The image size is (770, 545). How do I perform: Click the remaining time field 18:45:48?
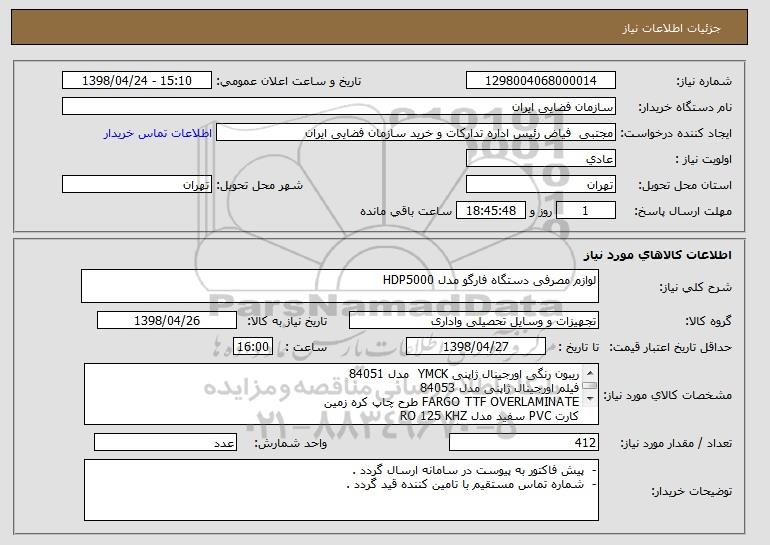491,211
